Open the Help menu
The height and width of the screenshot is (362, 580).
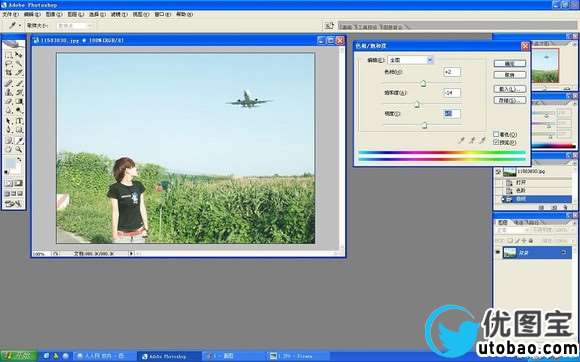pyautogui.click(x=184, y=14)
